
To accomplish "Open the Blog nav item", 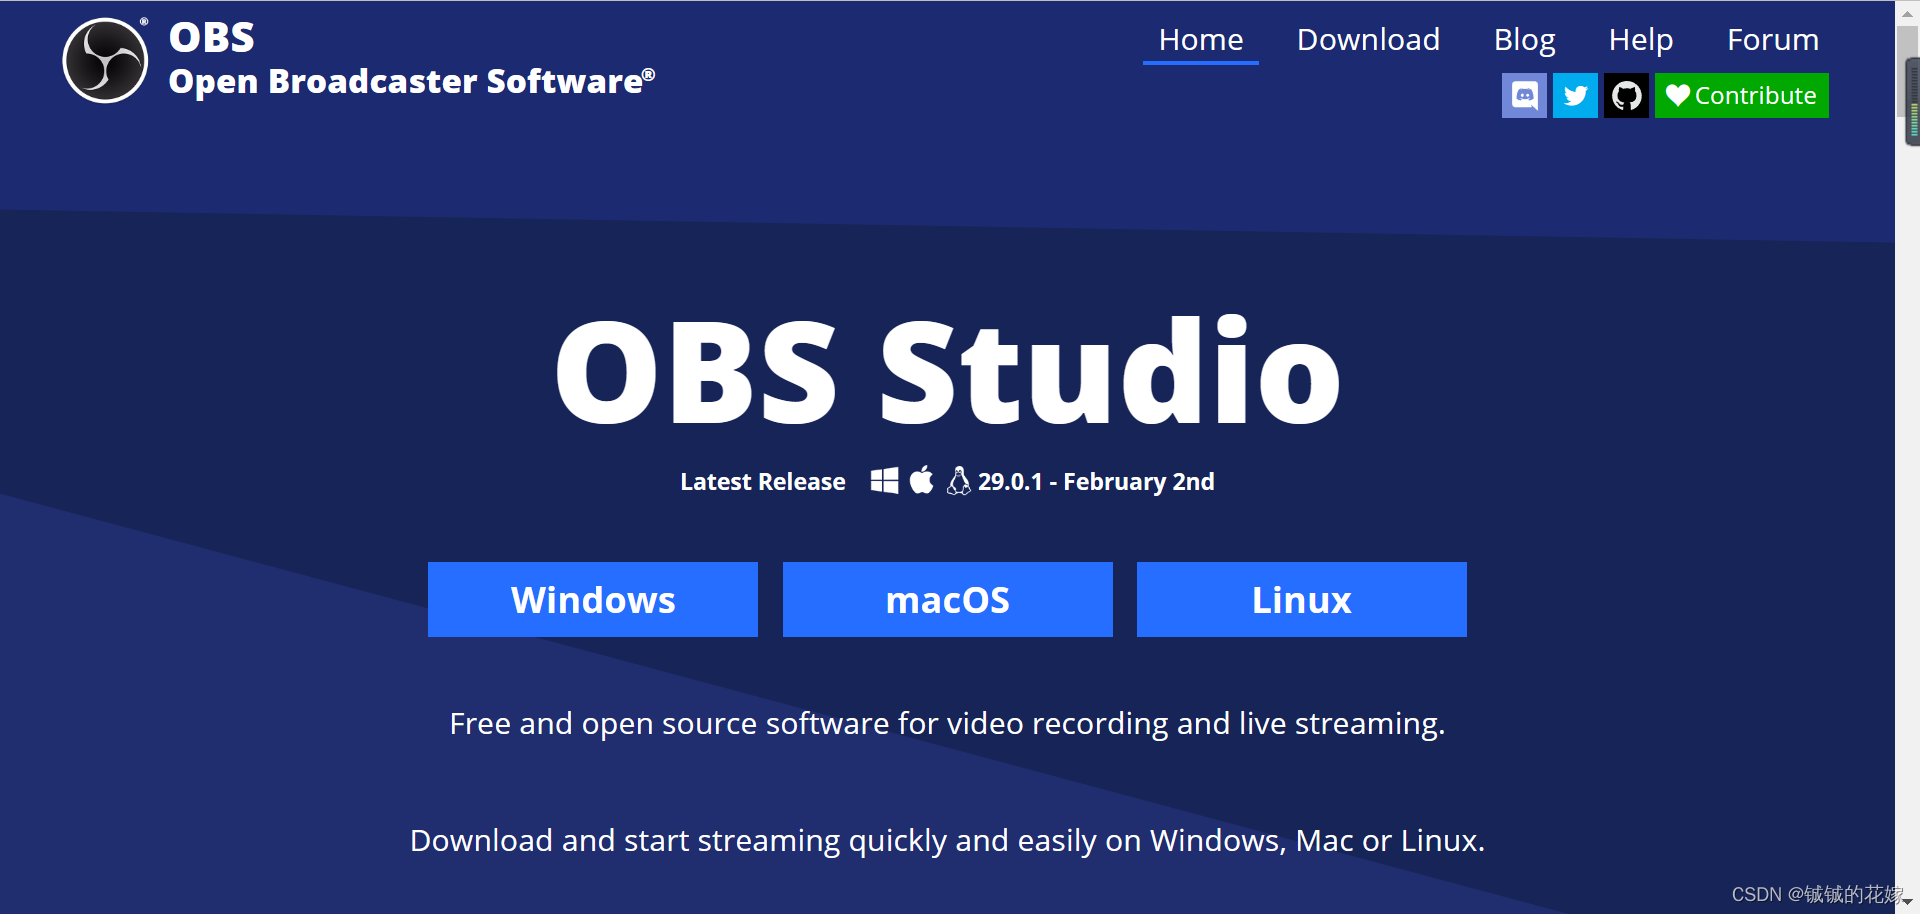I will click(1524, 40).
